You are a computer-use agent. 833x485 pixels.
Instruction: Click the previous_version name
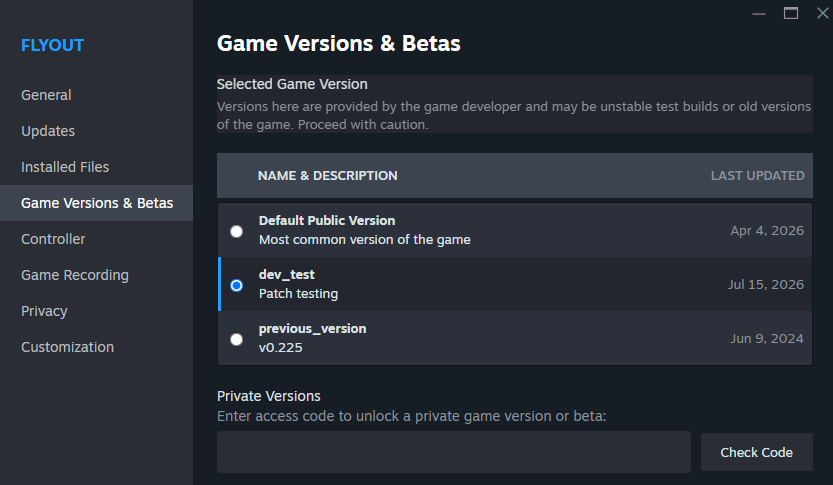tap(312, 329)
